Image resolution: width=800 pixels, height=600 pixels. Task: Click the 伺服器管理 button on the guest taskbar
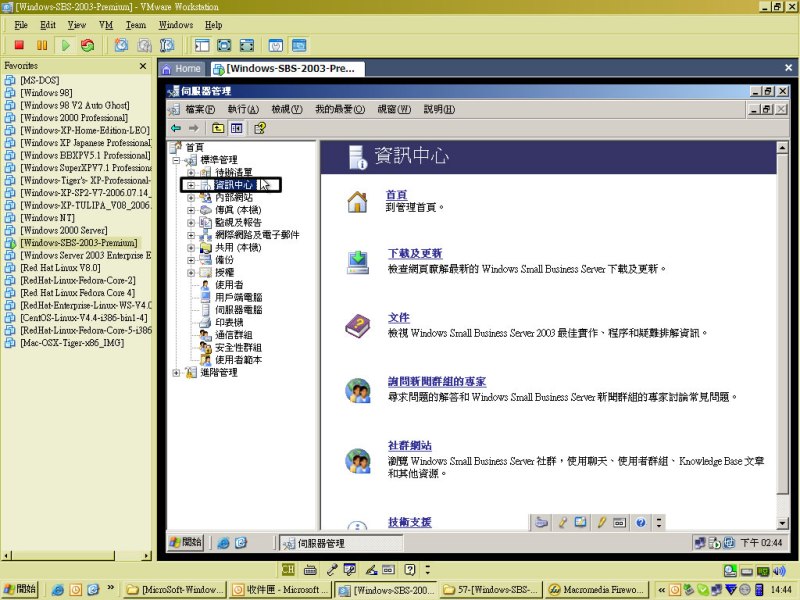pyautogui.click(x=341, y=543)
